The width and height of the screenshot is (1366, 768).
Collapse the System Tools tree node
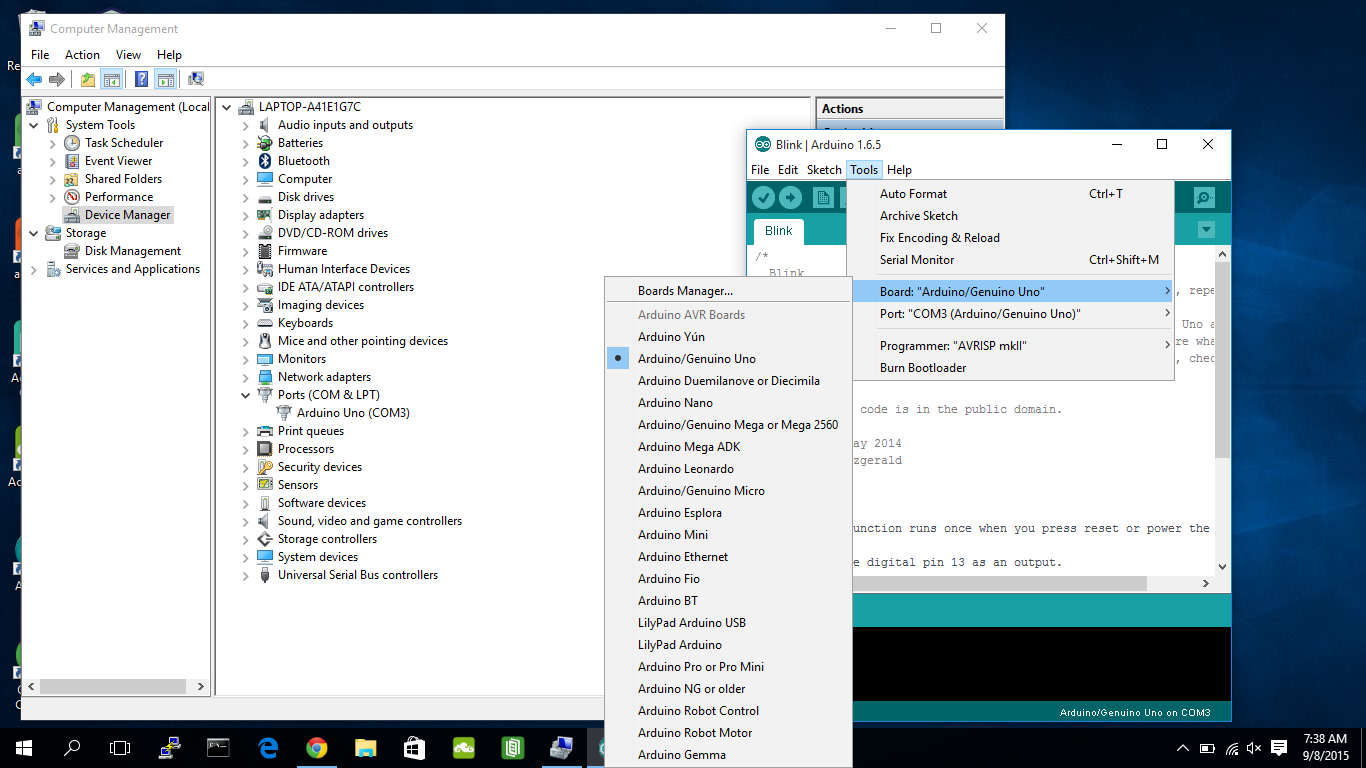point(34,125)
